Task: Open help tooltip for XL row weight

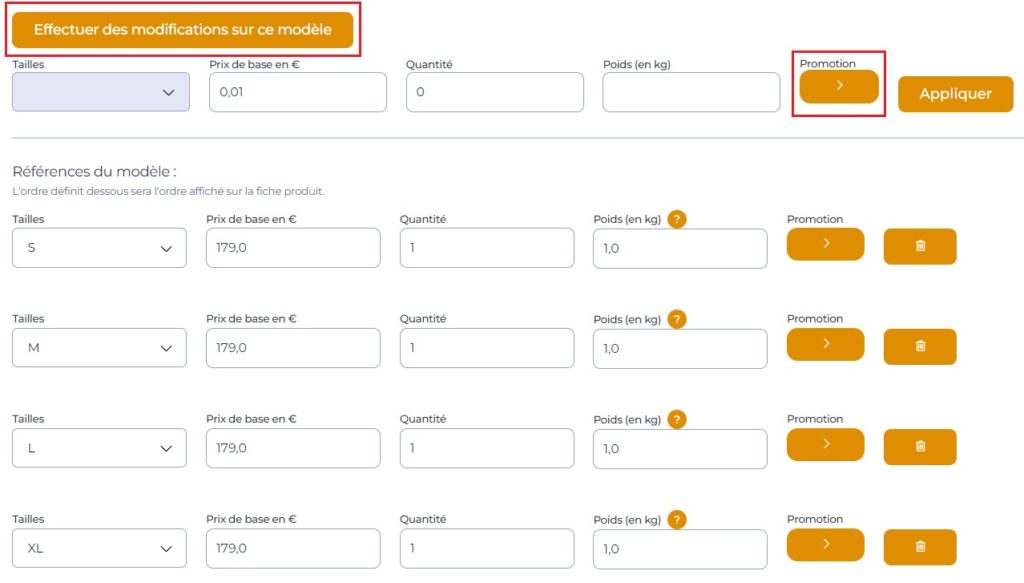Action: (677, 520)
